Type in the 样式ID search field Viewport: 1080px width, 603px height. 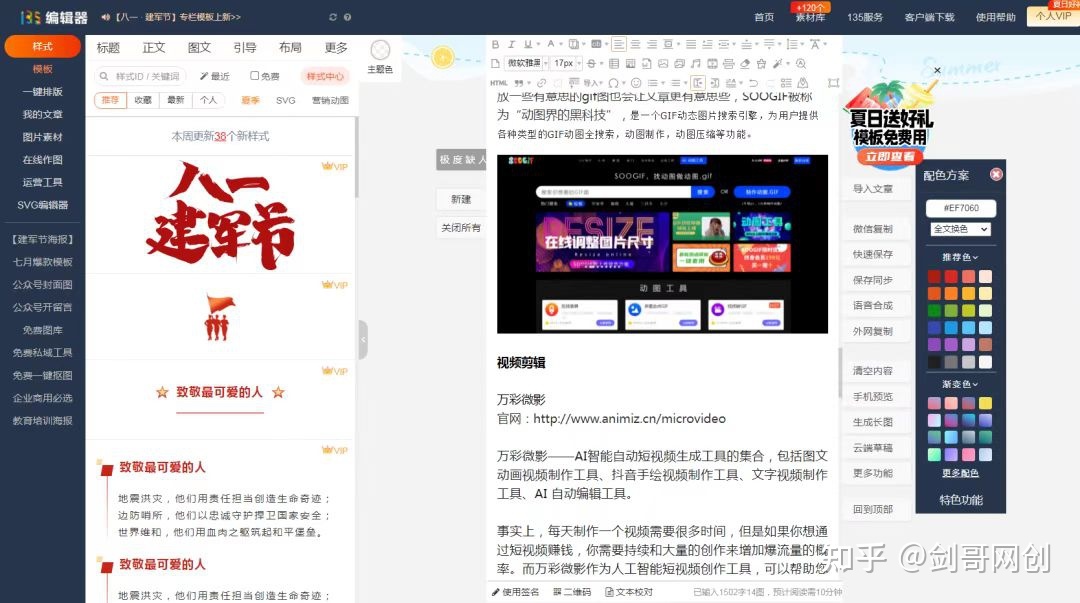pos(145,76)
